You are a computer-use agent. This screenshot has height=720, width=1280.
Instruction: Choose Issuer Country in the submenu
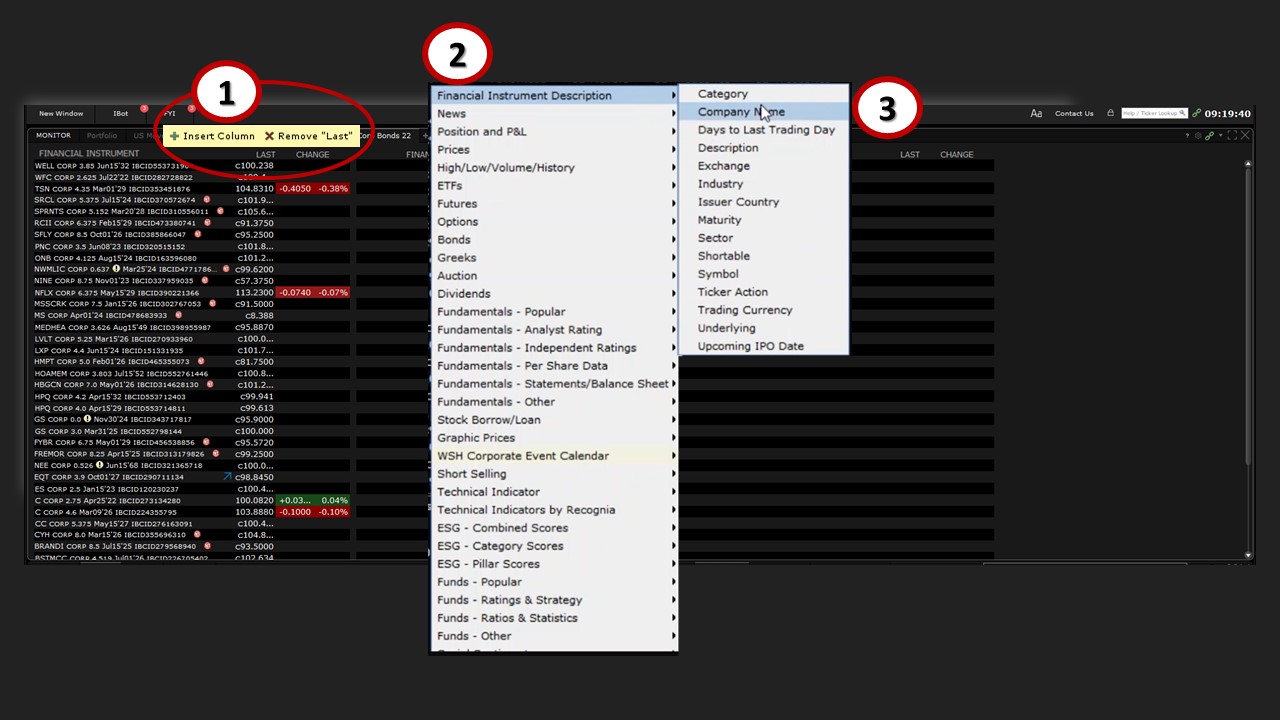(738, 202)
